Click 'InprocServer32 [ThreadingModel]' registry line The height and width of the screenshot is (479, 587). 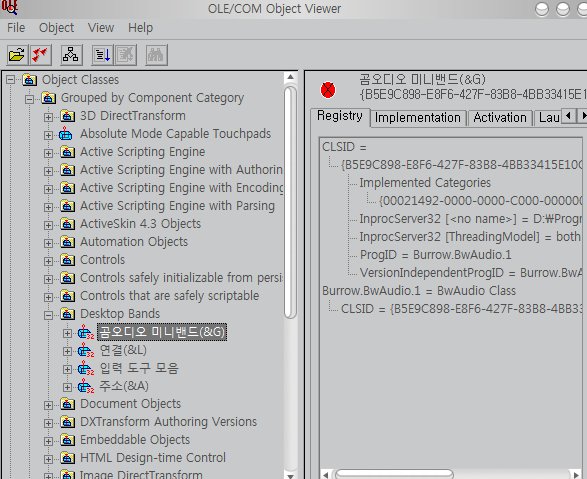coord(470,237)
